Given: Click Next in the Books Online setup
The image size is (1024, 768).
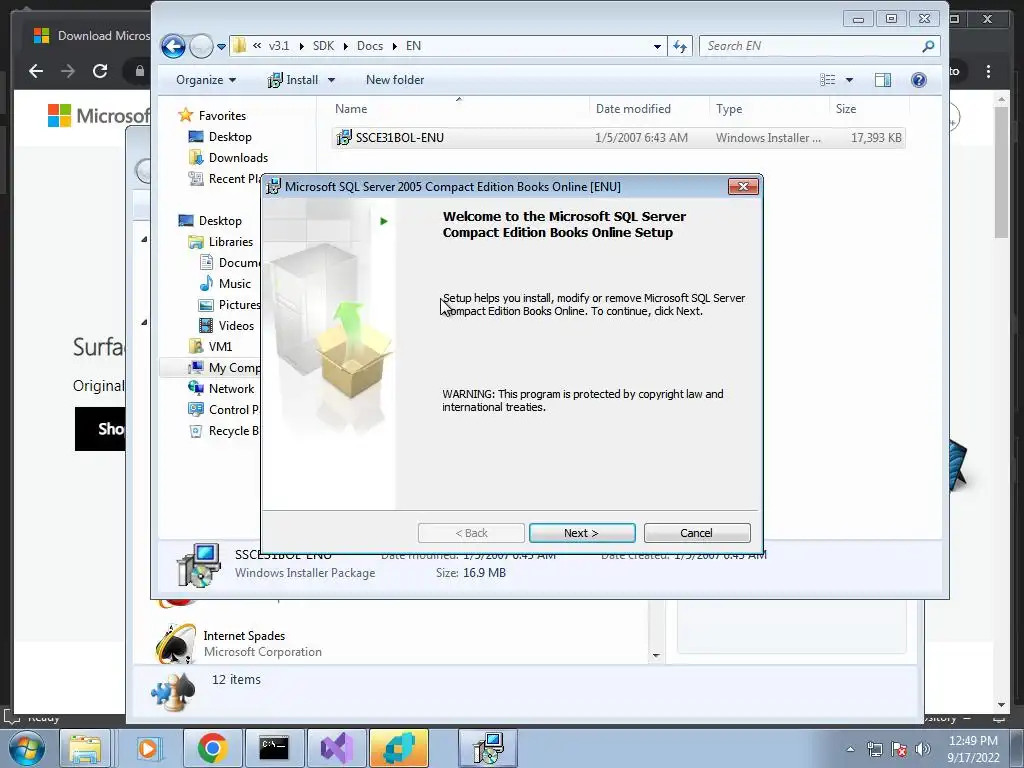Looking at the screenshot, I should (x=582, y=533).
